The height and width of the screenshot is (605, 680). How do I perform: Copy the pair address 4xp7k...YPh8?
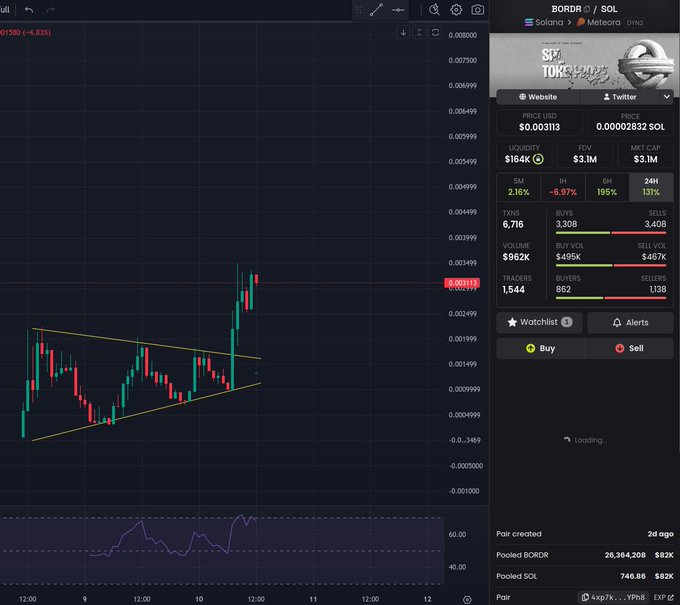click(613, 597)
